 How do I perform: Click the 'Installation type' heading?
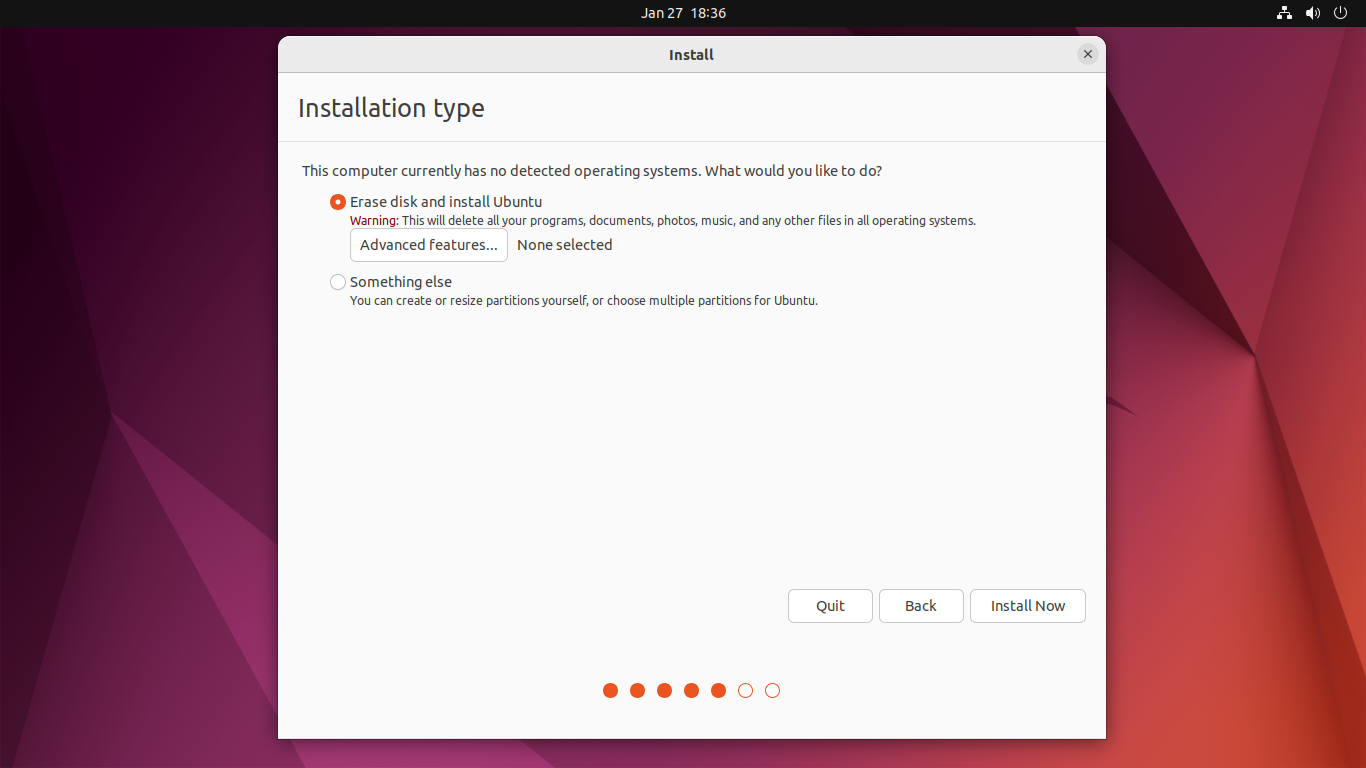391,108
